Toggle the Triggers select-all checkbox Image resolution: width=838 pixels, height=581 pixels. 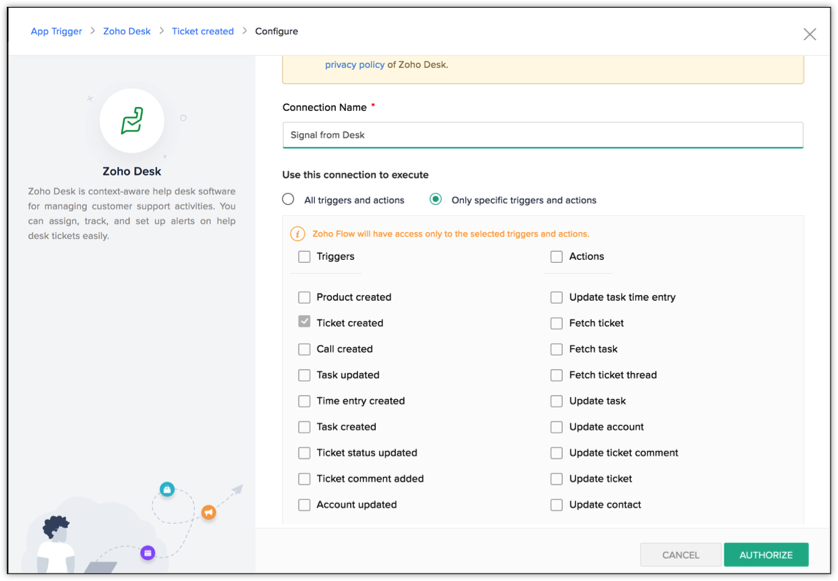pyautogui.click(x=304, y=257)
